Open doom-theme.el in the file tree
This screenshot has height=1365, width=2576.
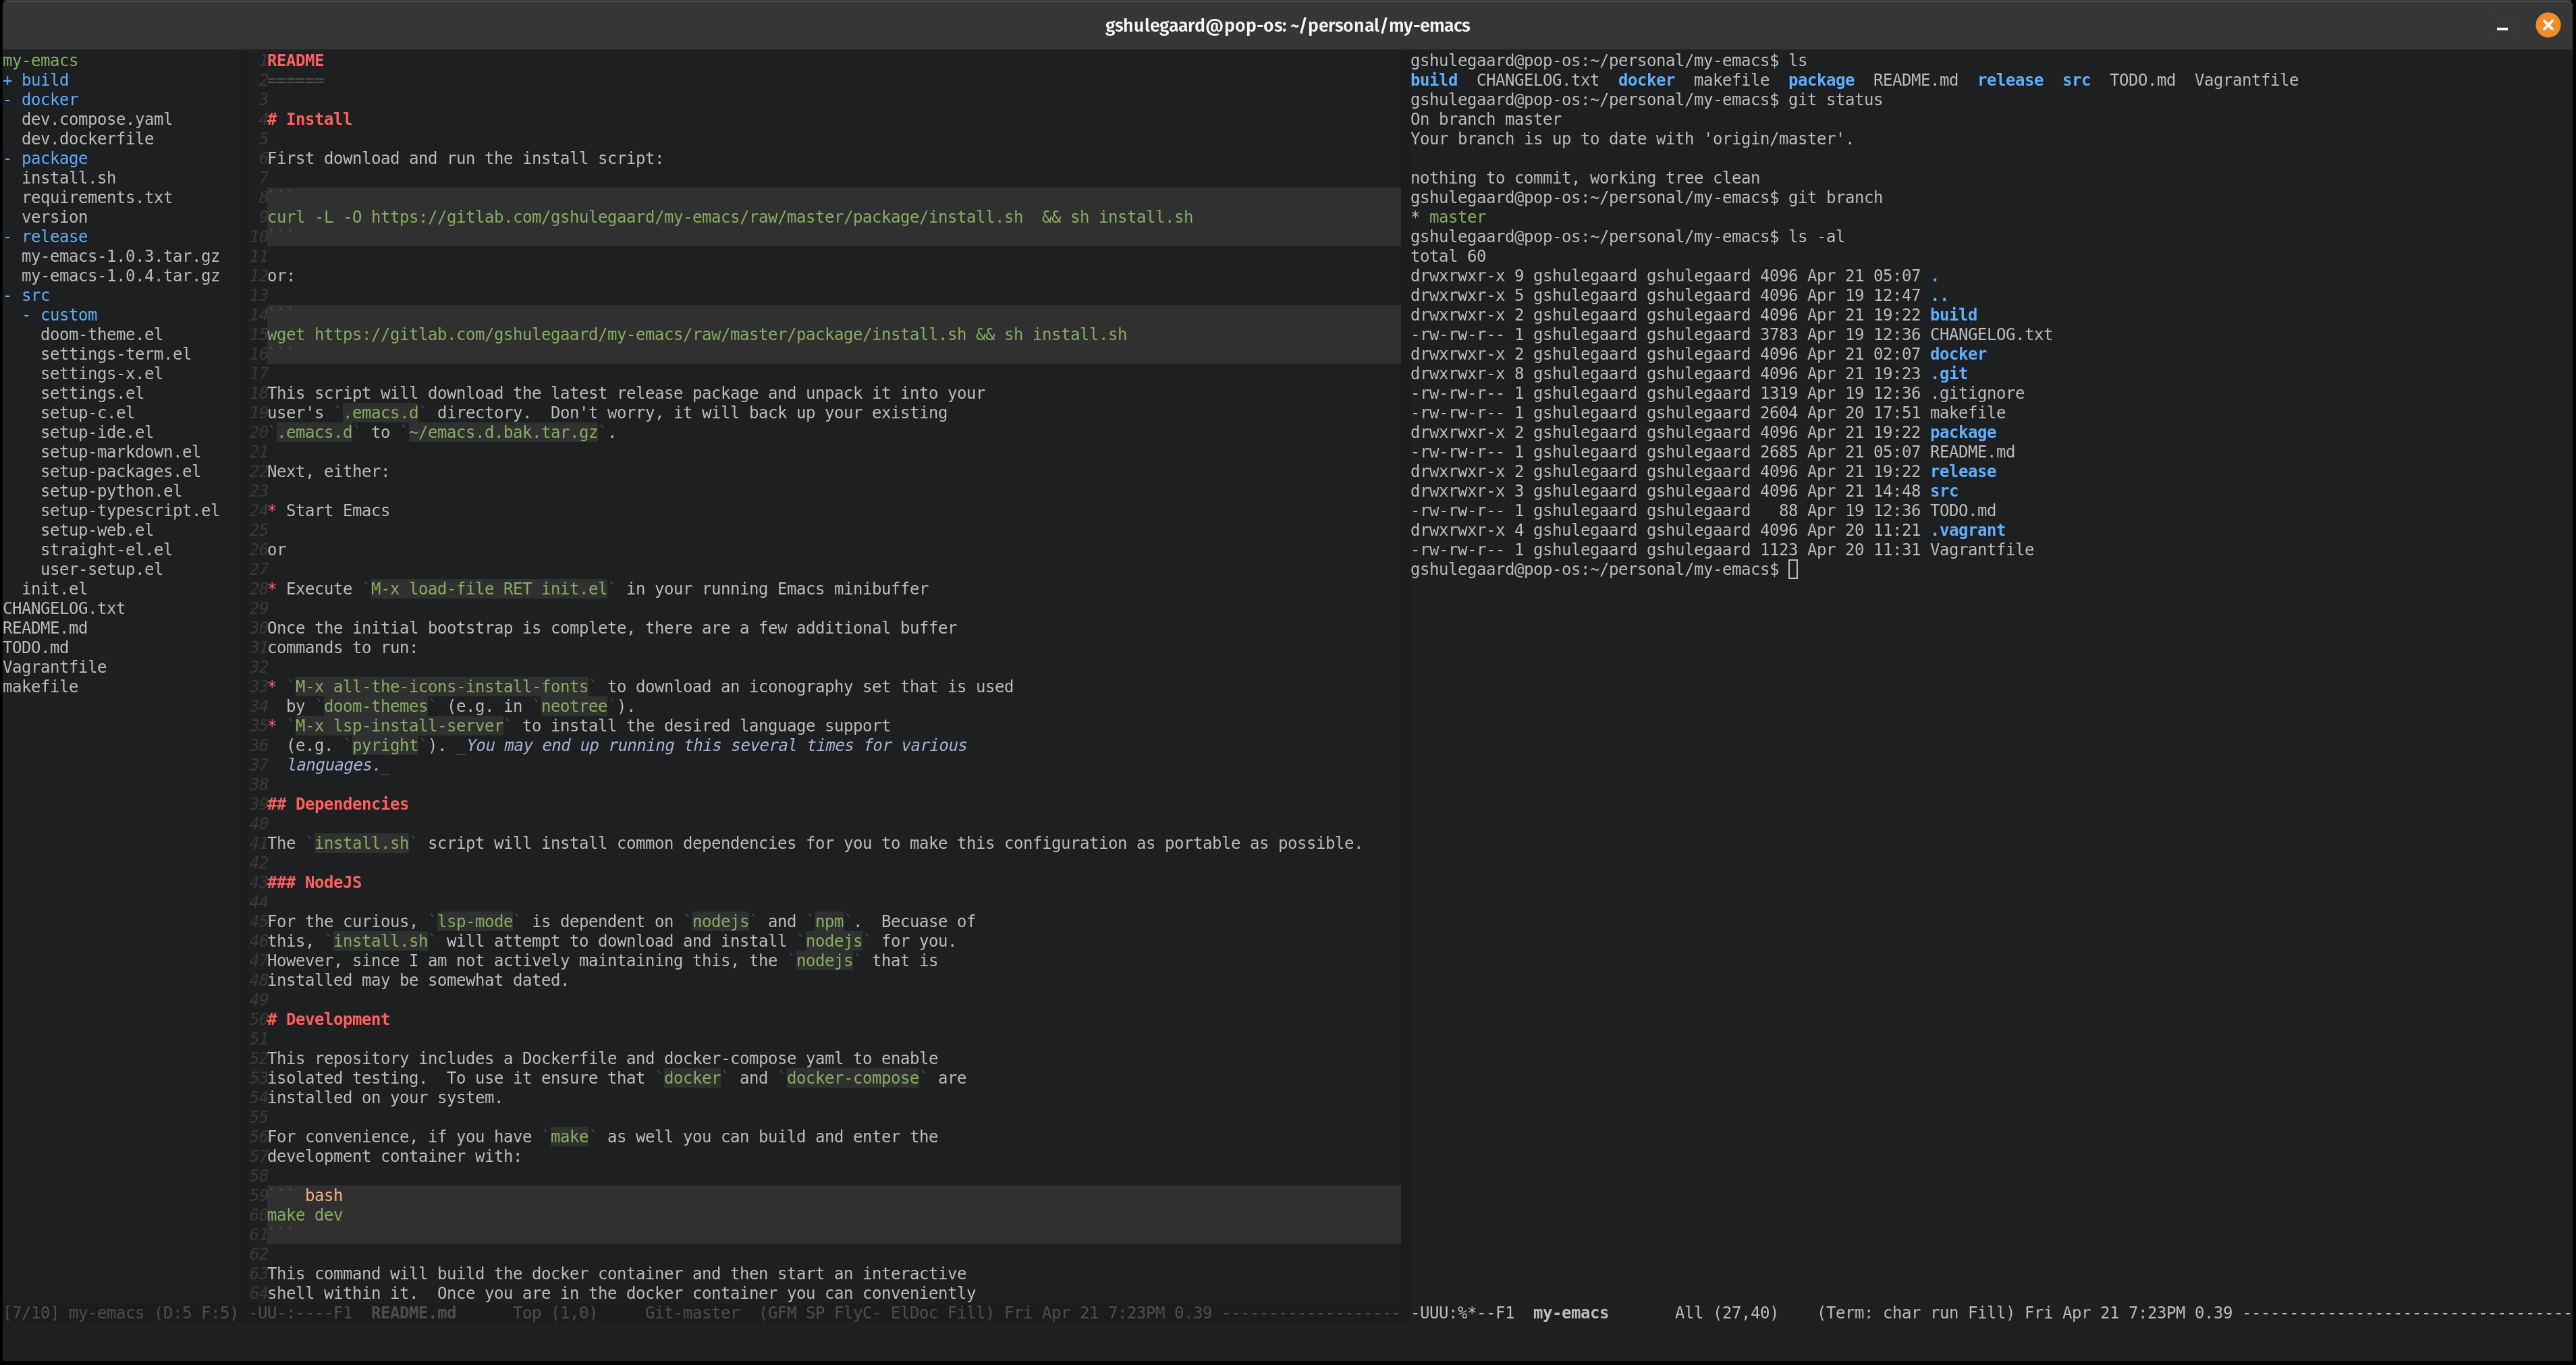tap(102, 335)
